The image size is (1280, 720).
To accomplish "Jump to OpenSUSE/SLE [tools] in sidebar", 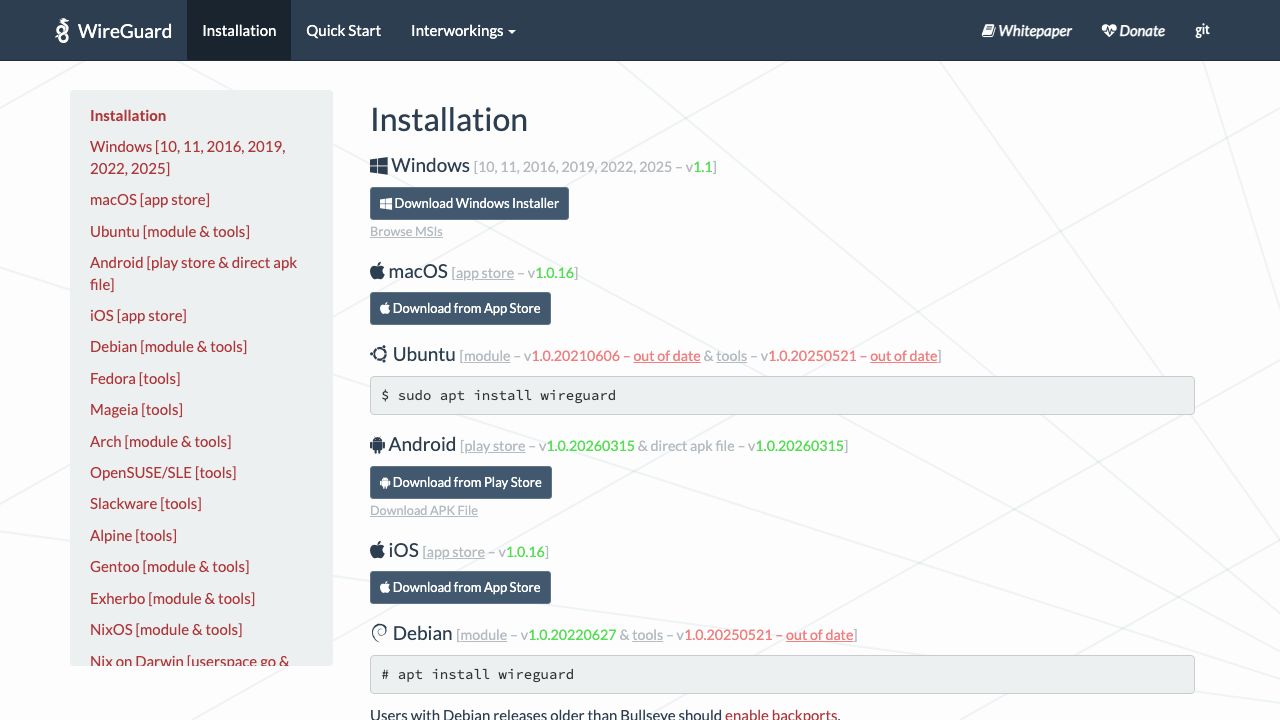I will (163, 472).
